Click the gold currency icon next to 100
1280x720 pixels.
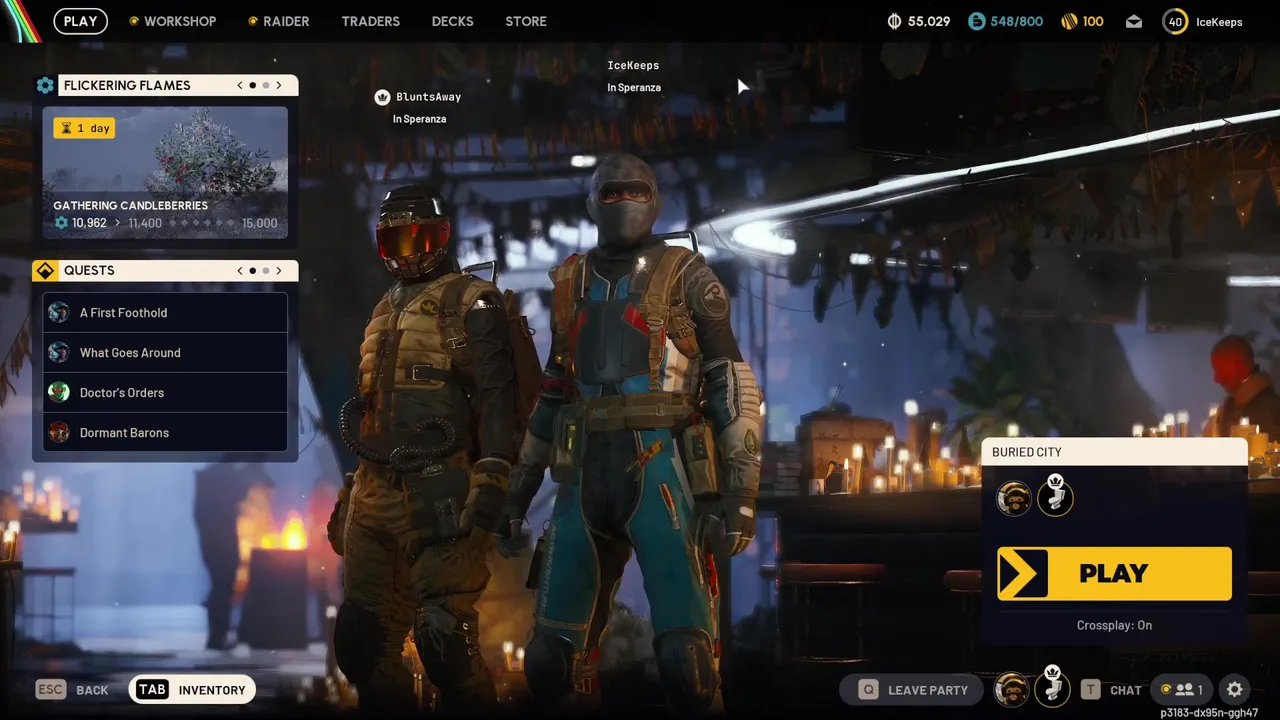pyautogui.click(x=1068, y=21)
